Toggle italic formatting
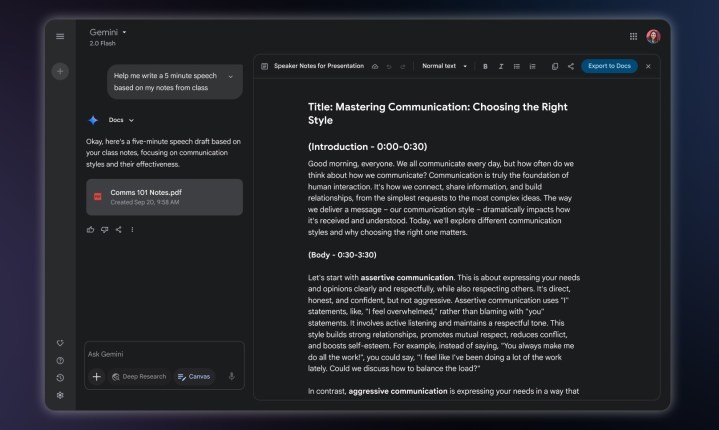719x430 pixels. point(501,66)
